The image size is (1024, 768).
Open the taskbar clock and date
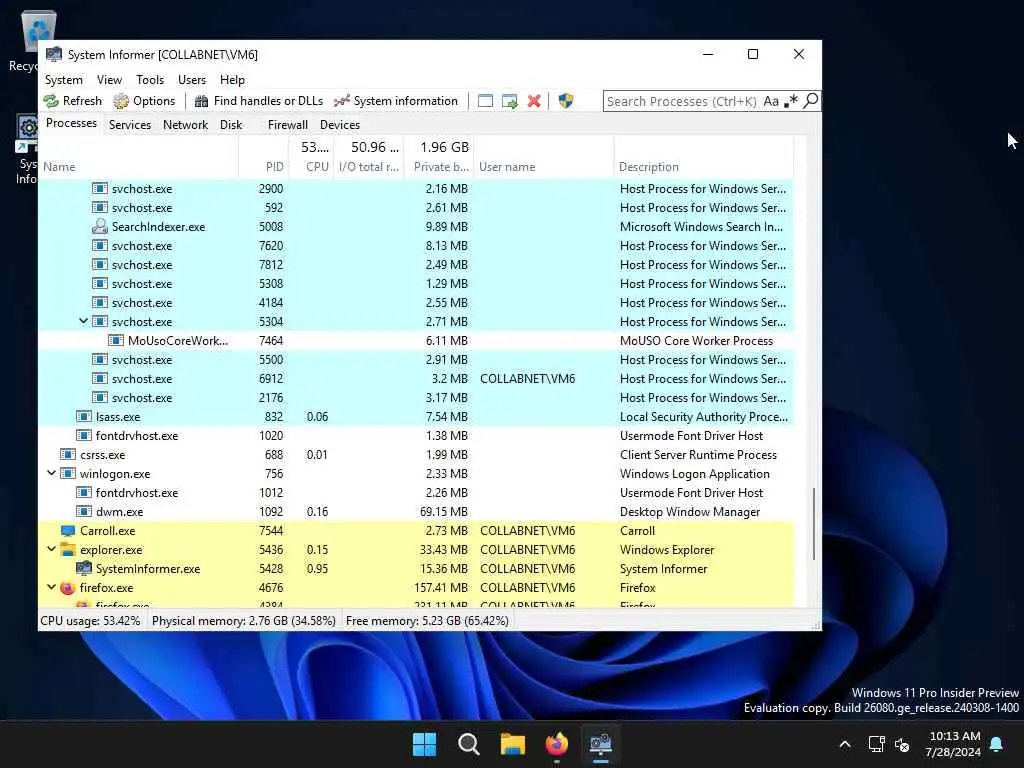point(953,744)
